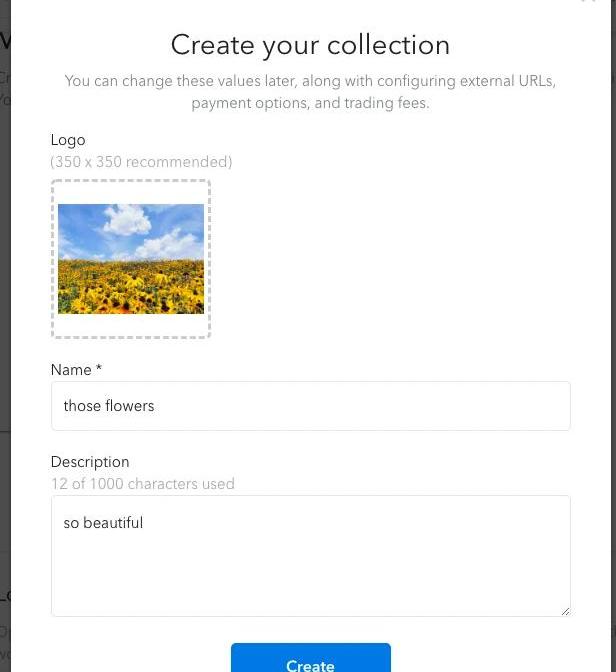Click the 'Create your collection' heading
Viewport: 616px width, 672px height.
point(310,45)
